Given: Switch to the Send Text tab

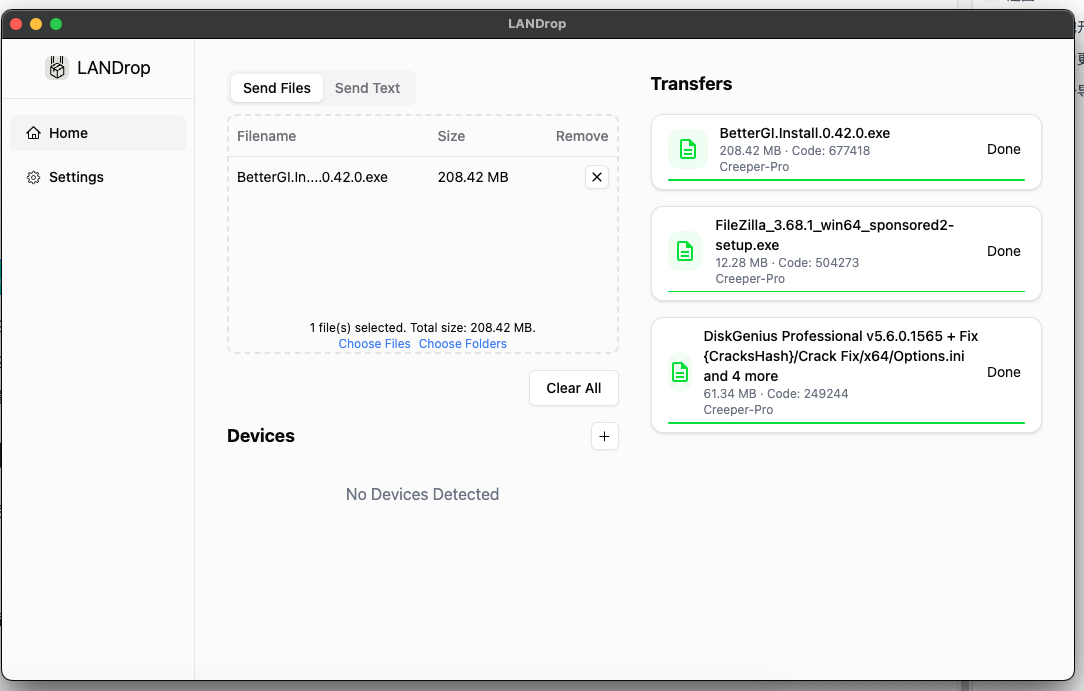Looking at the screenshot, I should pos(367,88).
